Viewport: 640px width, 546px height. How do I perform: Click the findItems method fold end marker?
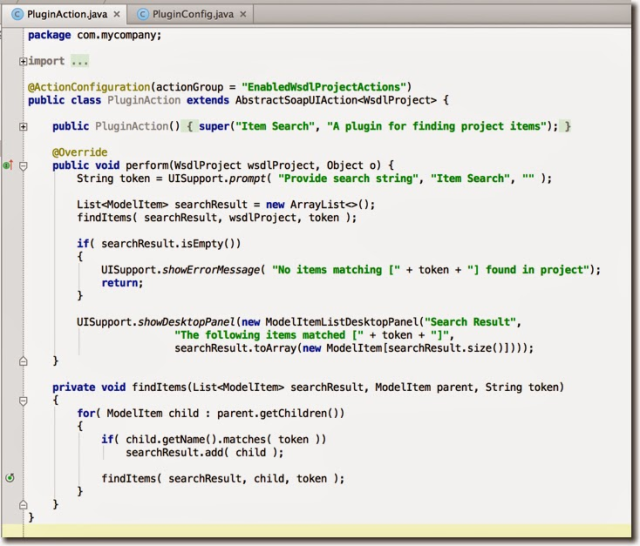click(23, 505)
